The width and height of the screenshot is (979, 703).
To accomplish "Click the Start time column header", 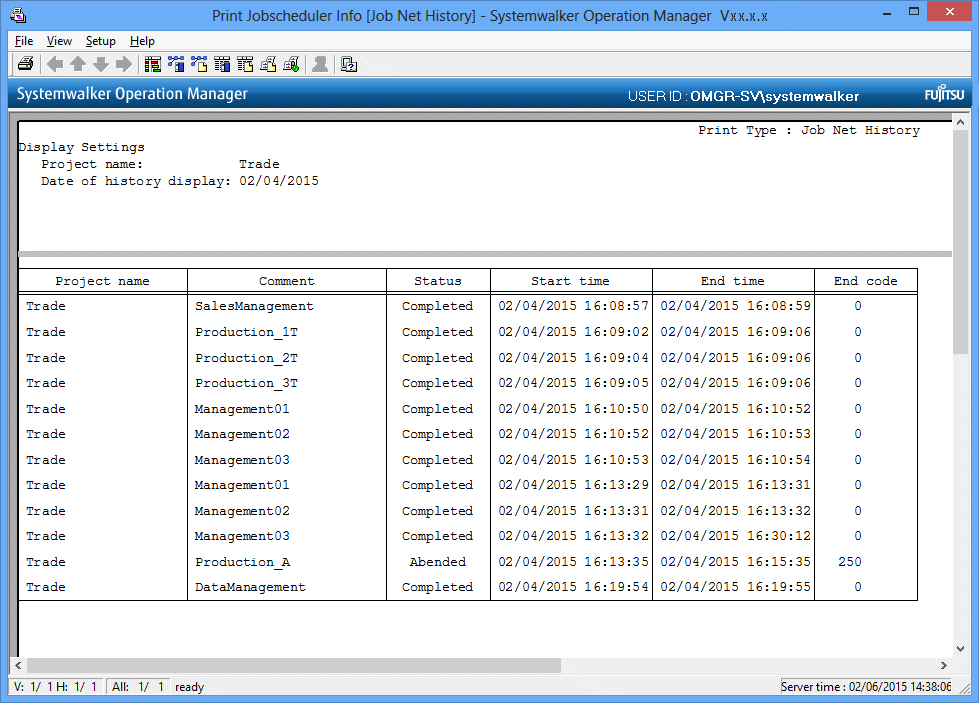I will click(x=570, y=281).
